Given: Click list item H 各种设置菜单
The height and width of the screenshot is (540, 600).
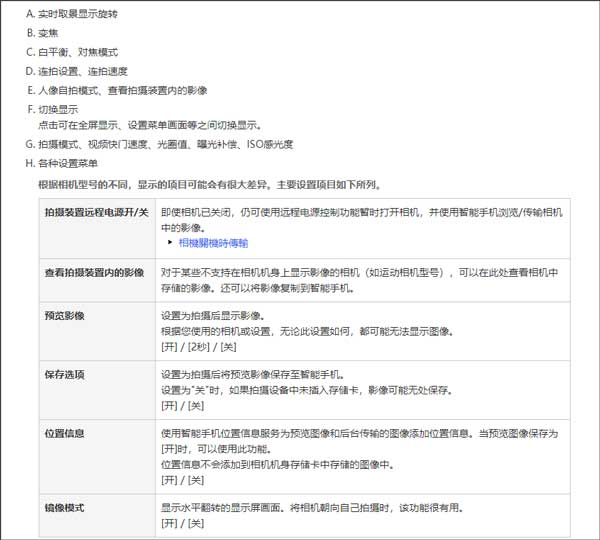Looking at the screenshot, I should (x=68, y=163).
